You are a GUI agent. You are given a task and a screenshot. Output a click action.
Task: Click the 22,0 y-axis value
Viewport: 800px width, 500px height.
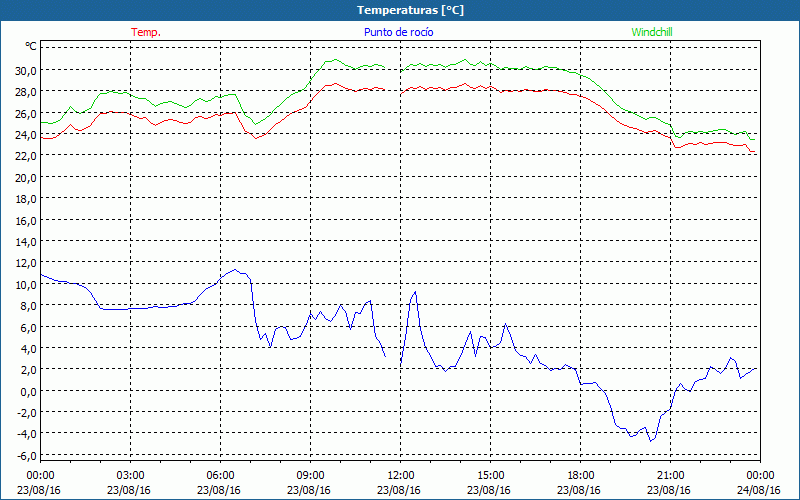tap(27, 156)
